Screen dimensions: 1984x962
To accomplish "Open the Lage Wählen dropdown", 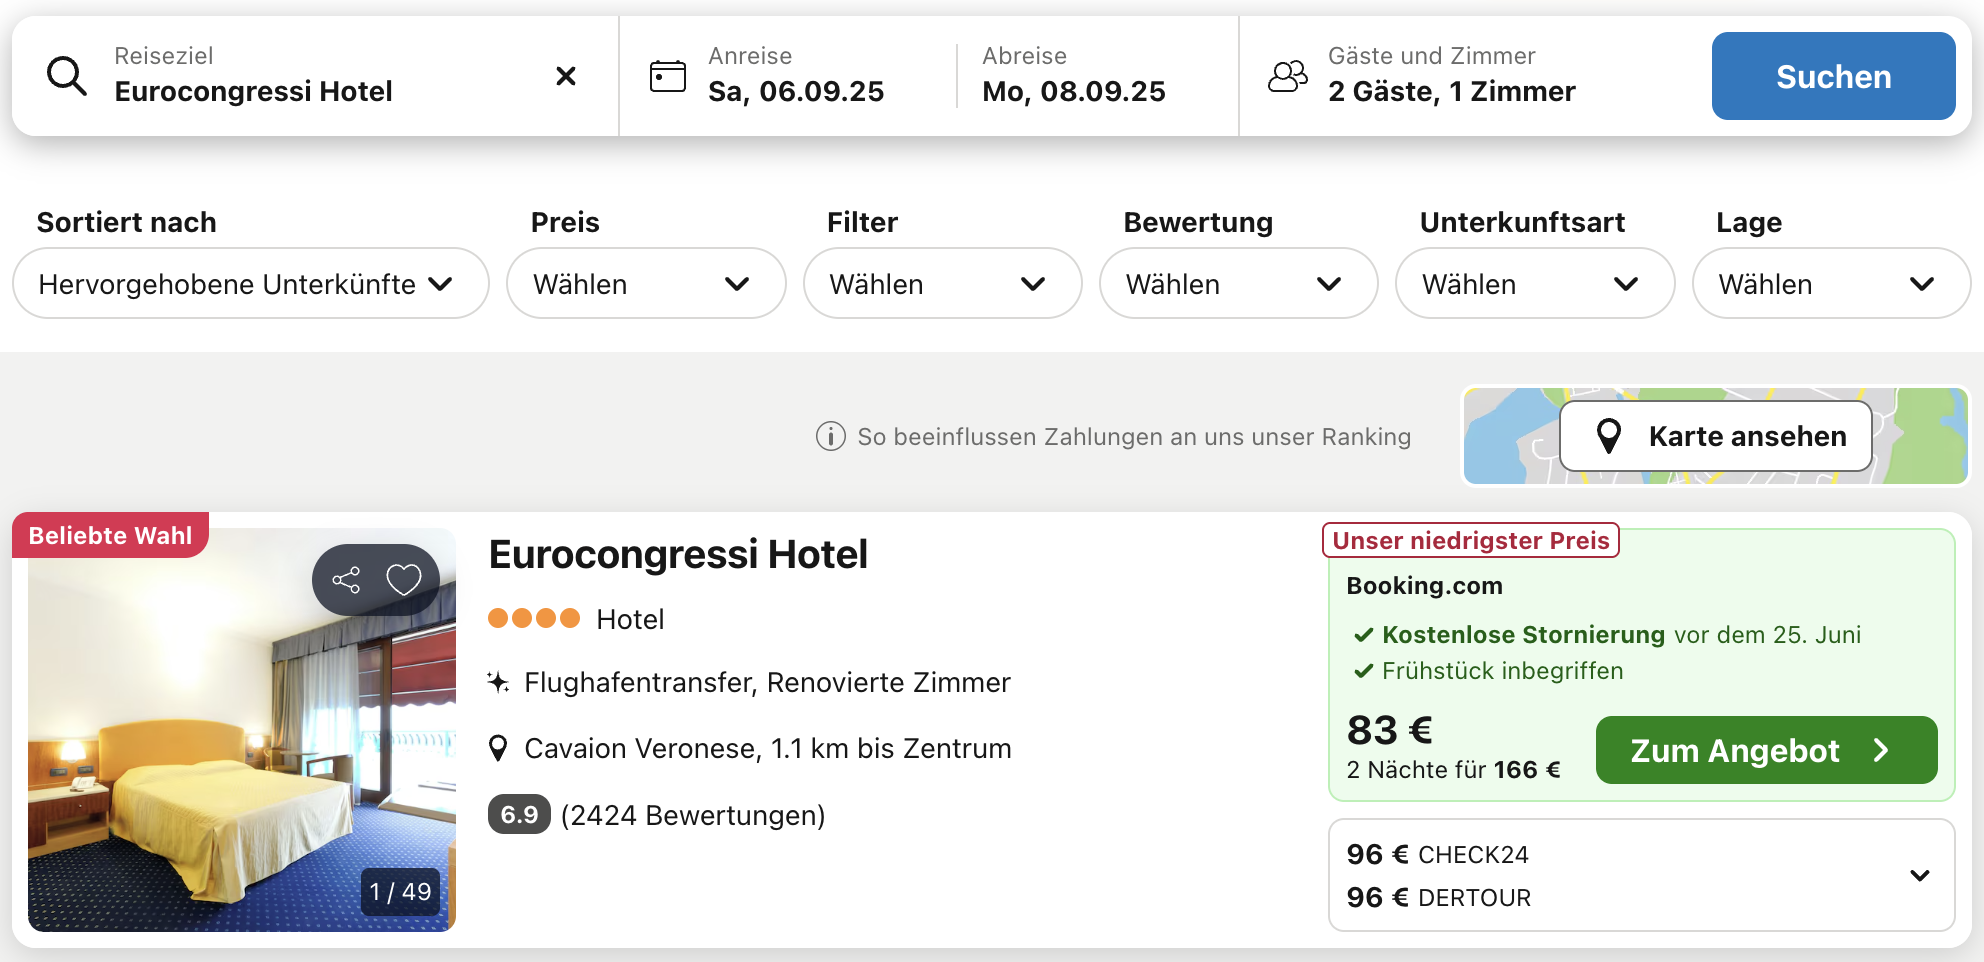I will coord(1832,284).
